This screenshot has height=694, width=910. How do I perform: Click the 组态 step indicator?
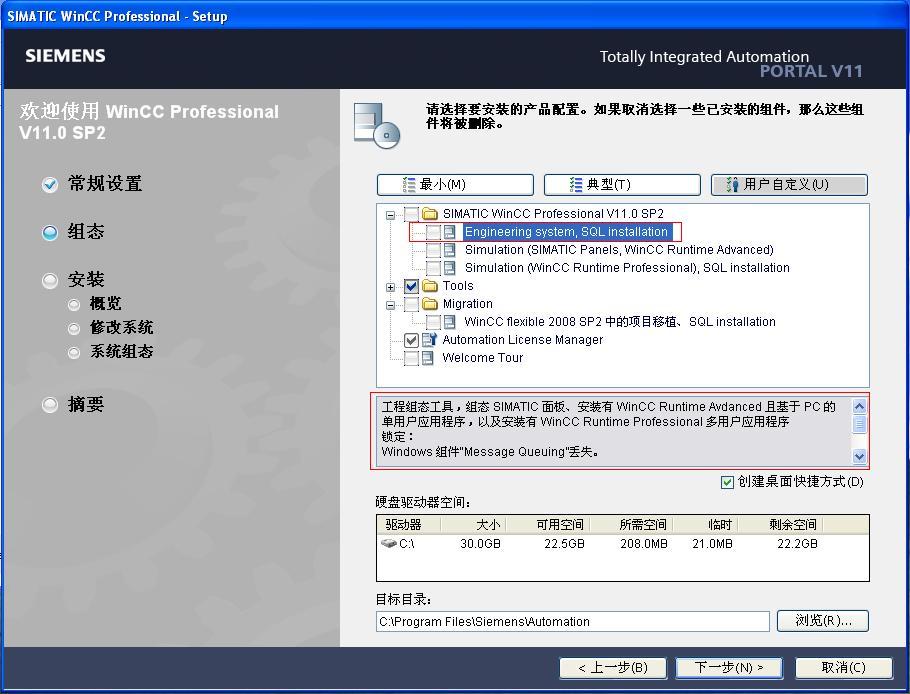[50, 233]
